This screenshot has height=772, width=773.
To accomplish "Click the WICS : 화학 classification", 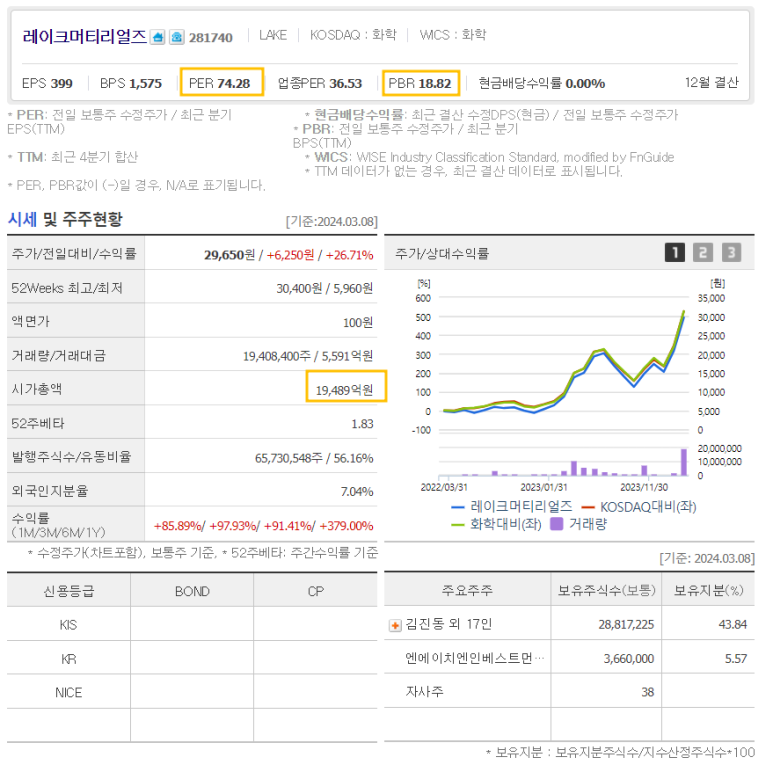I will pyautogui.click(x=453, y=35).
